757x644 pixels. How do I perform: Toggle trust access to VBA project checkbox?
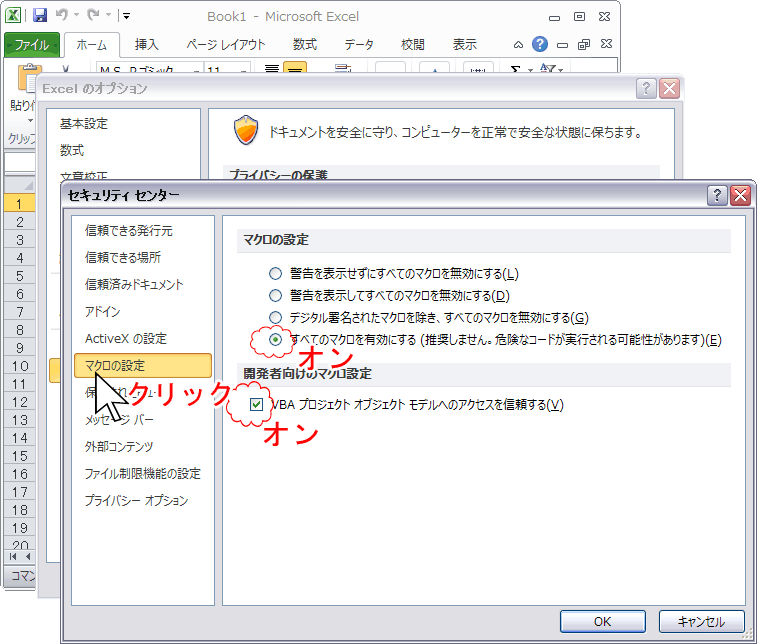tap(256, 405)
